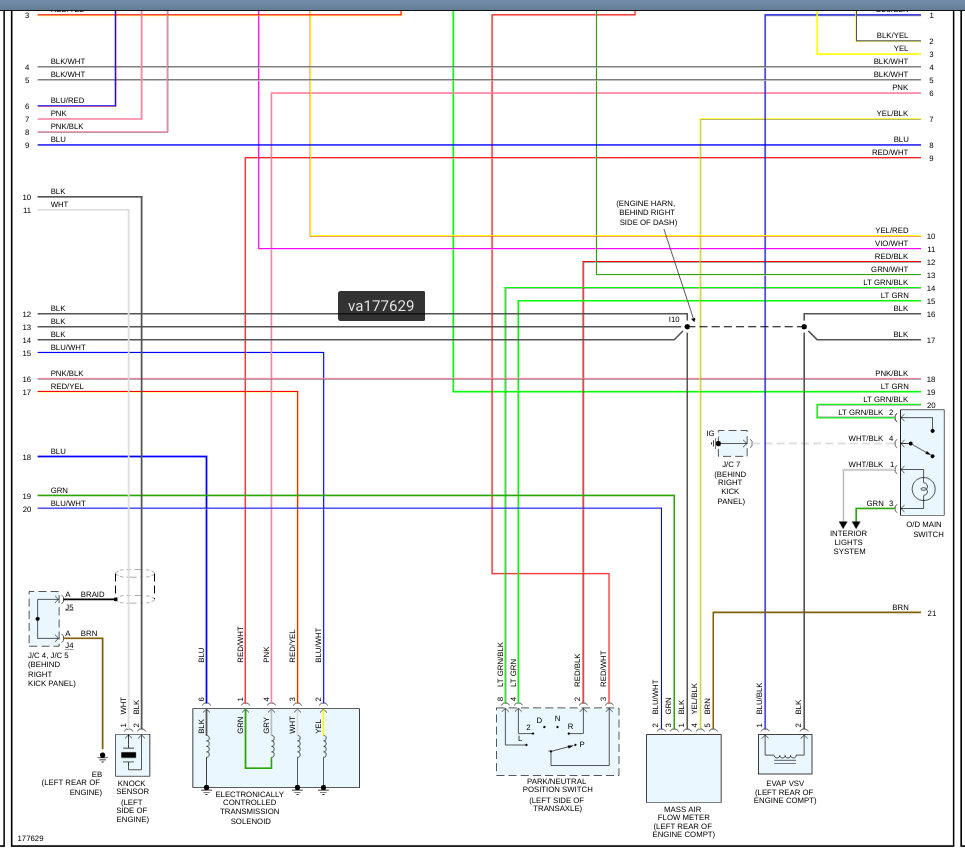This screenshot has height=850, width=965.
Task: Select the O/D main switch symbol
Action: pyautogui.click(x=922, y=463)
